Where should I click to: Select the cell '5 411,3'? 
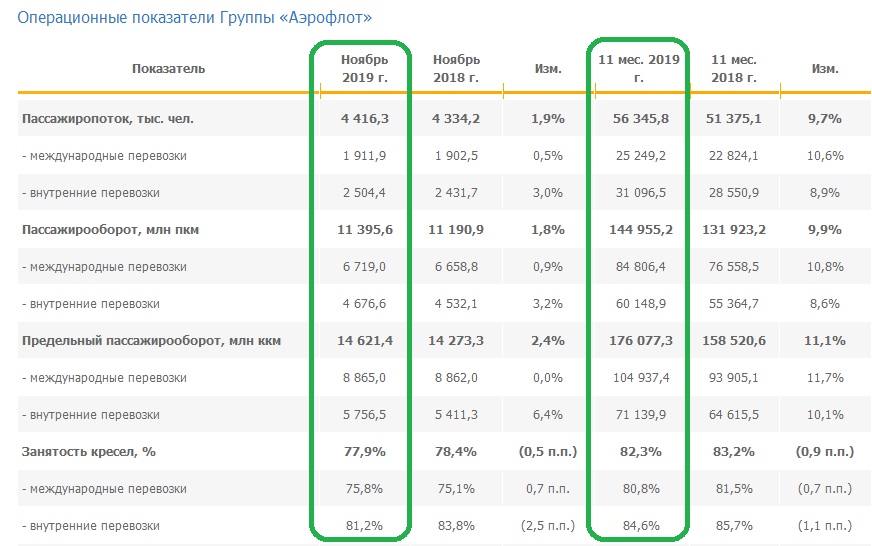point(456,415)
